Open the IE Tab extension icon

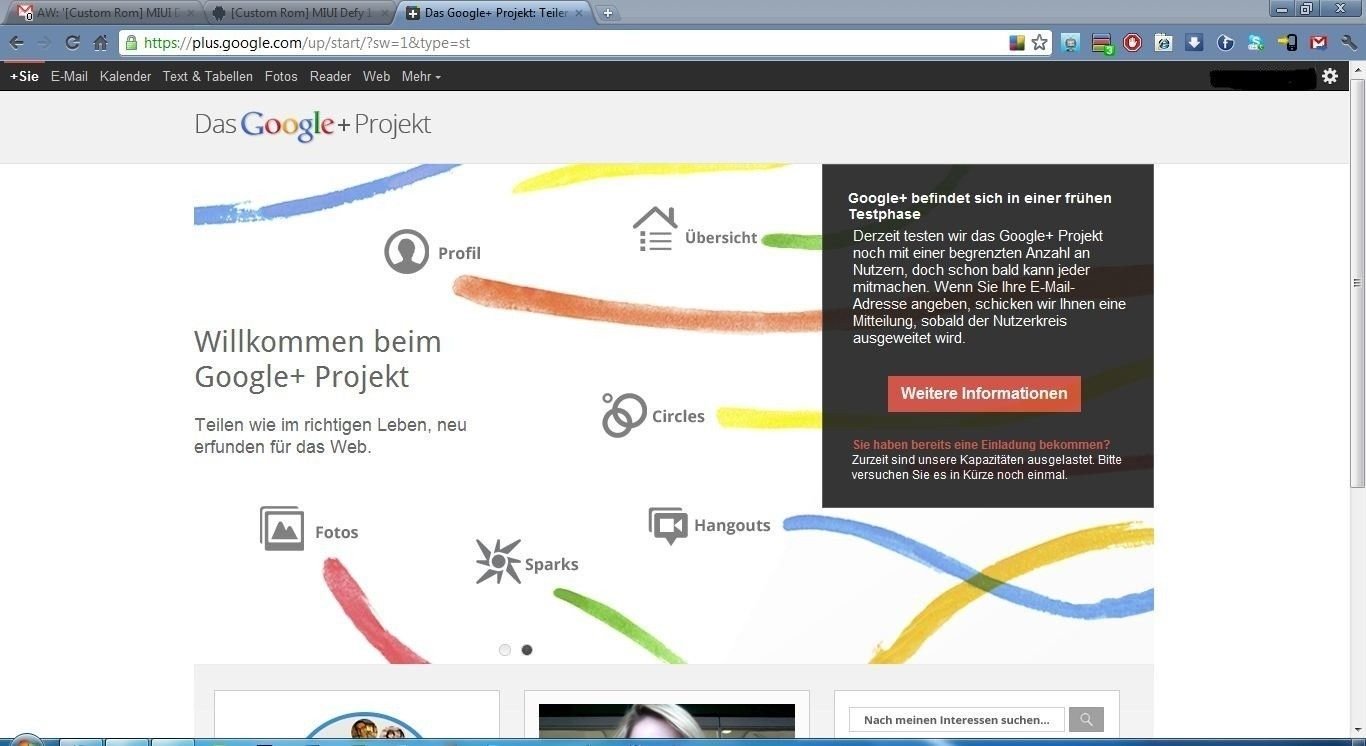1164,43
